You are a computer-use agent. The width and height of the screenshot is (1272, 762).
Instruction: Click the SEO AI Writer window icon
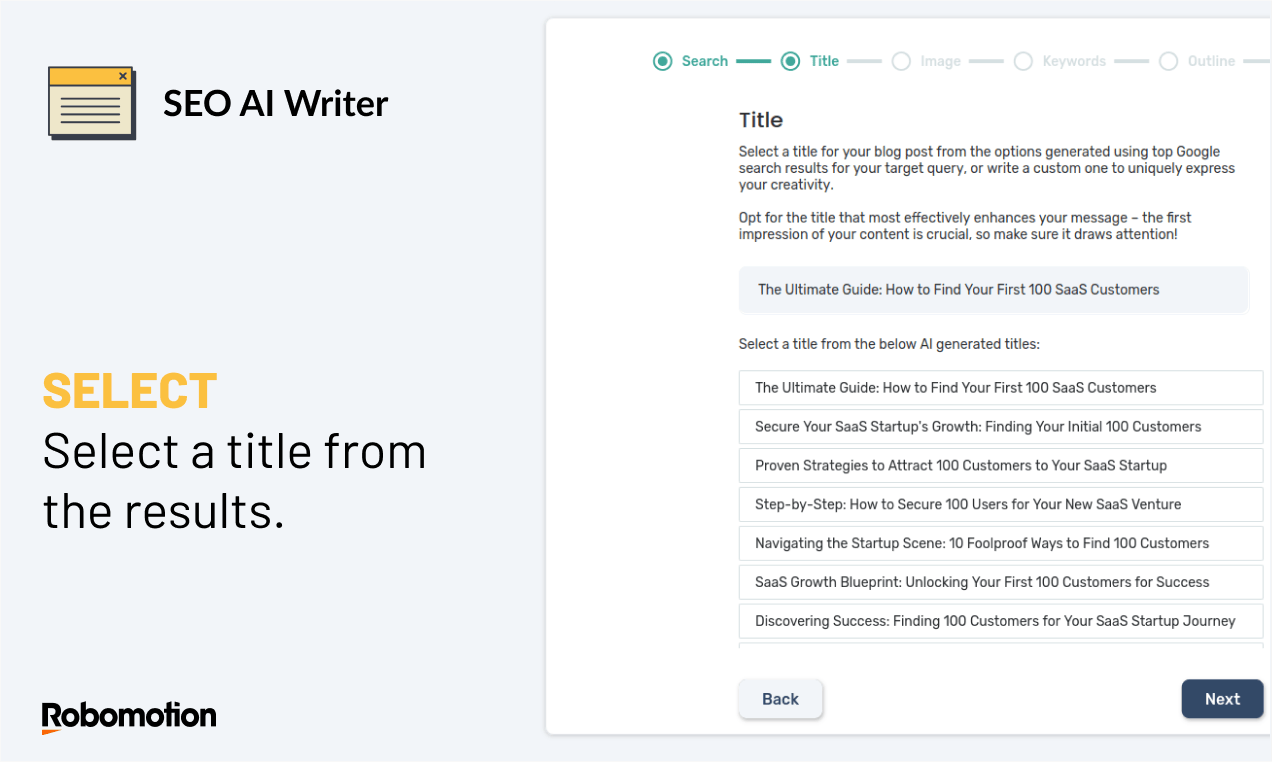pyautogui.click(x=92, y=102)
